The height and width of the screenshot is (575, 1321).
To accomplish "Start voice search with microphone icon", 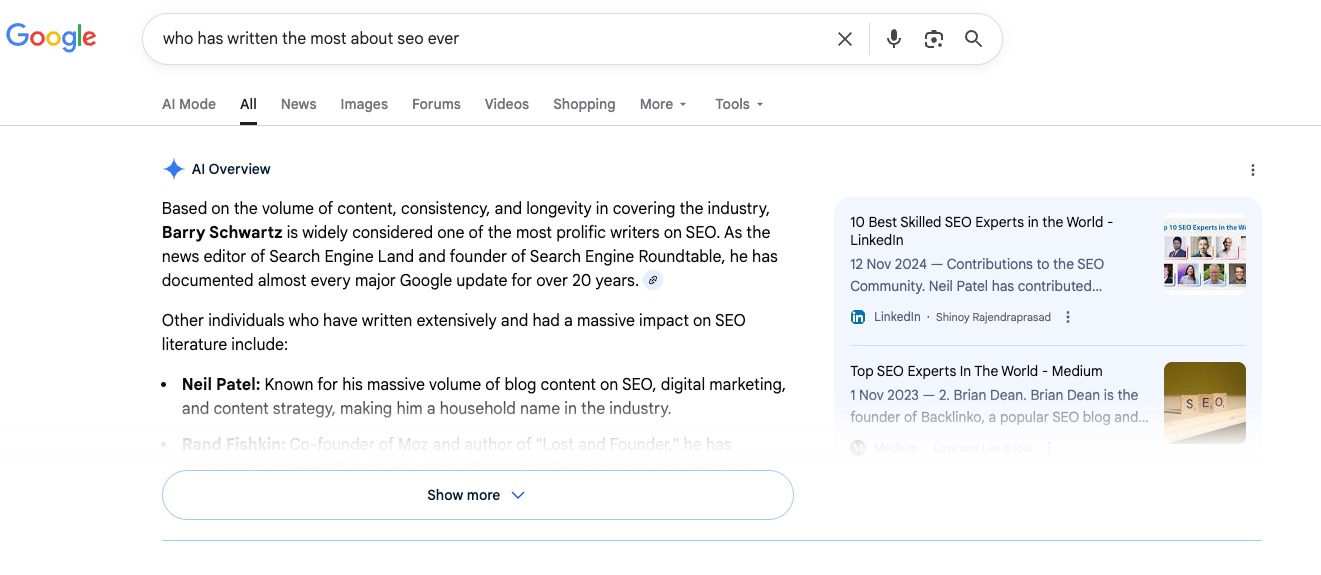I will (x=894, y=39).
